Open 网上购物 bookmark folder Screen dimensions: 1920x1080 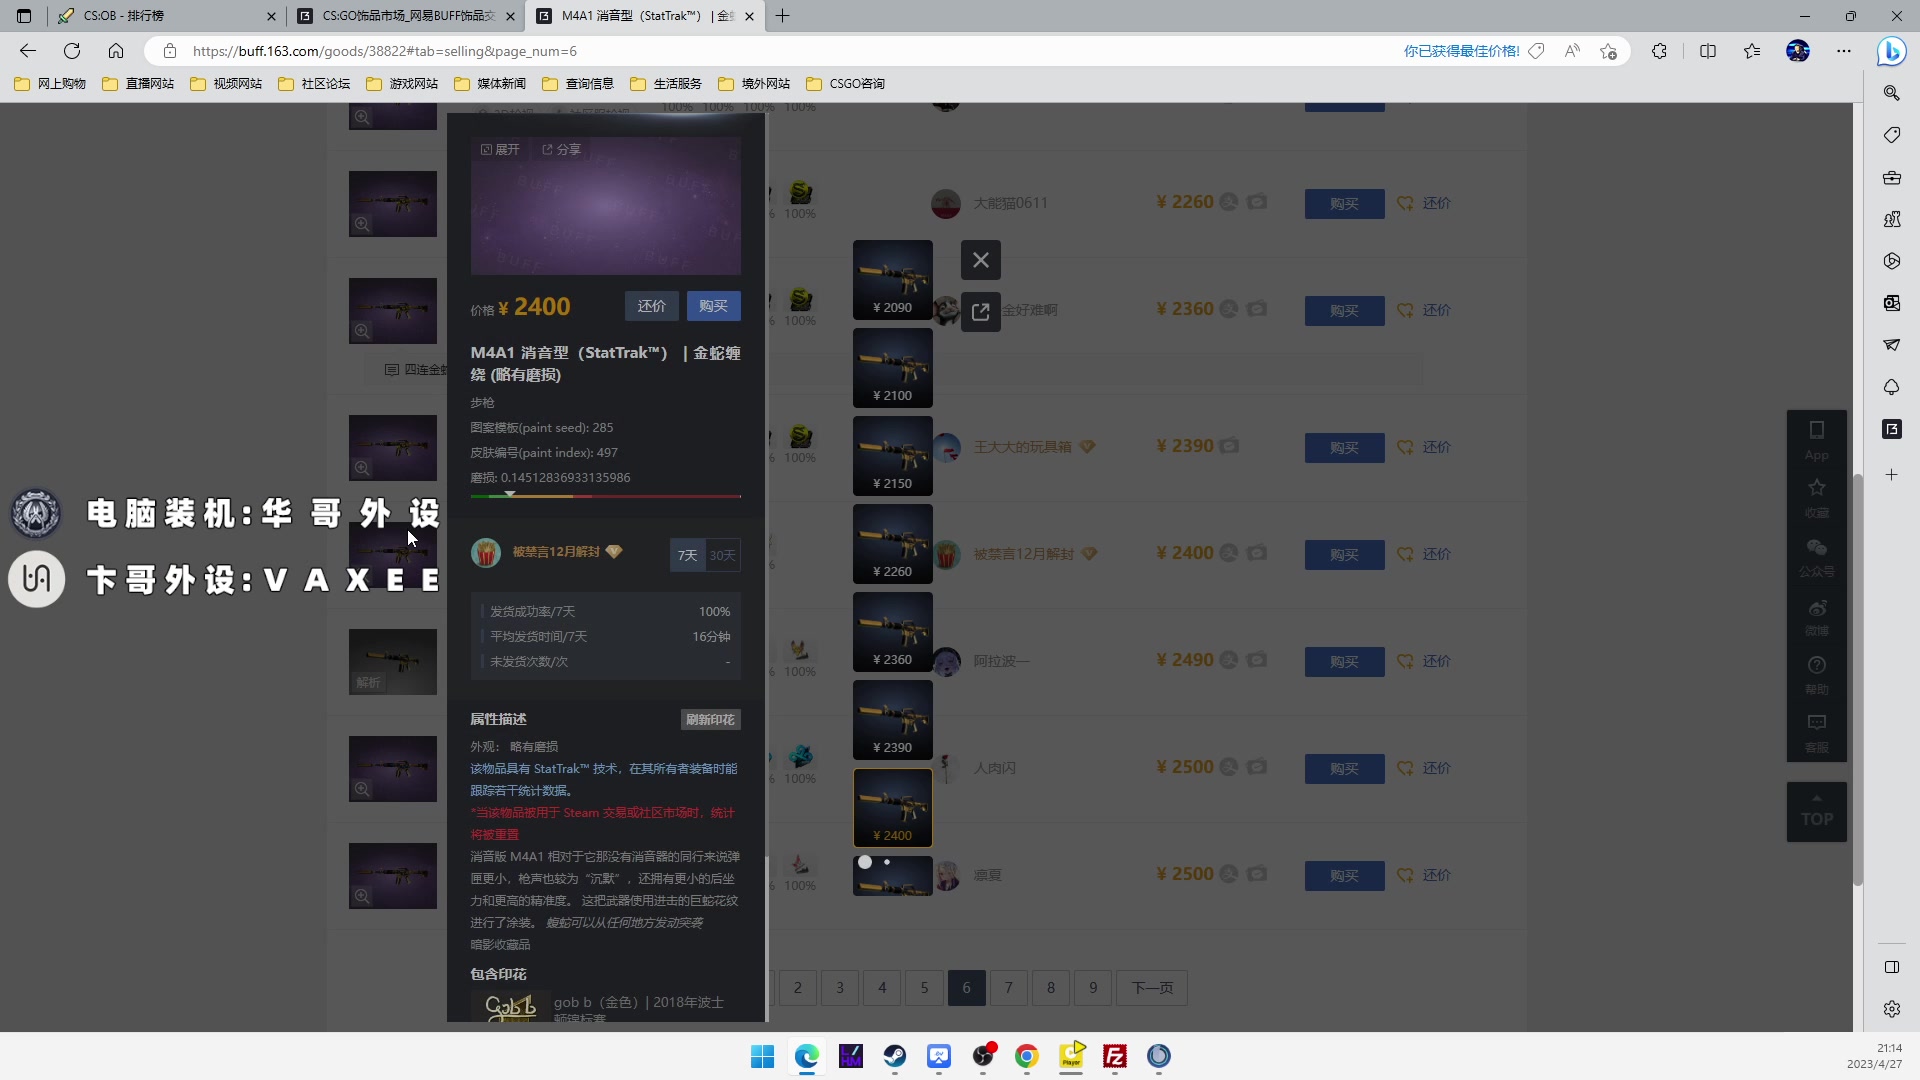[50, 84]
